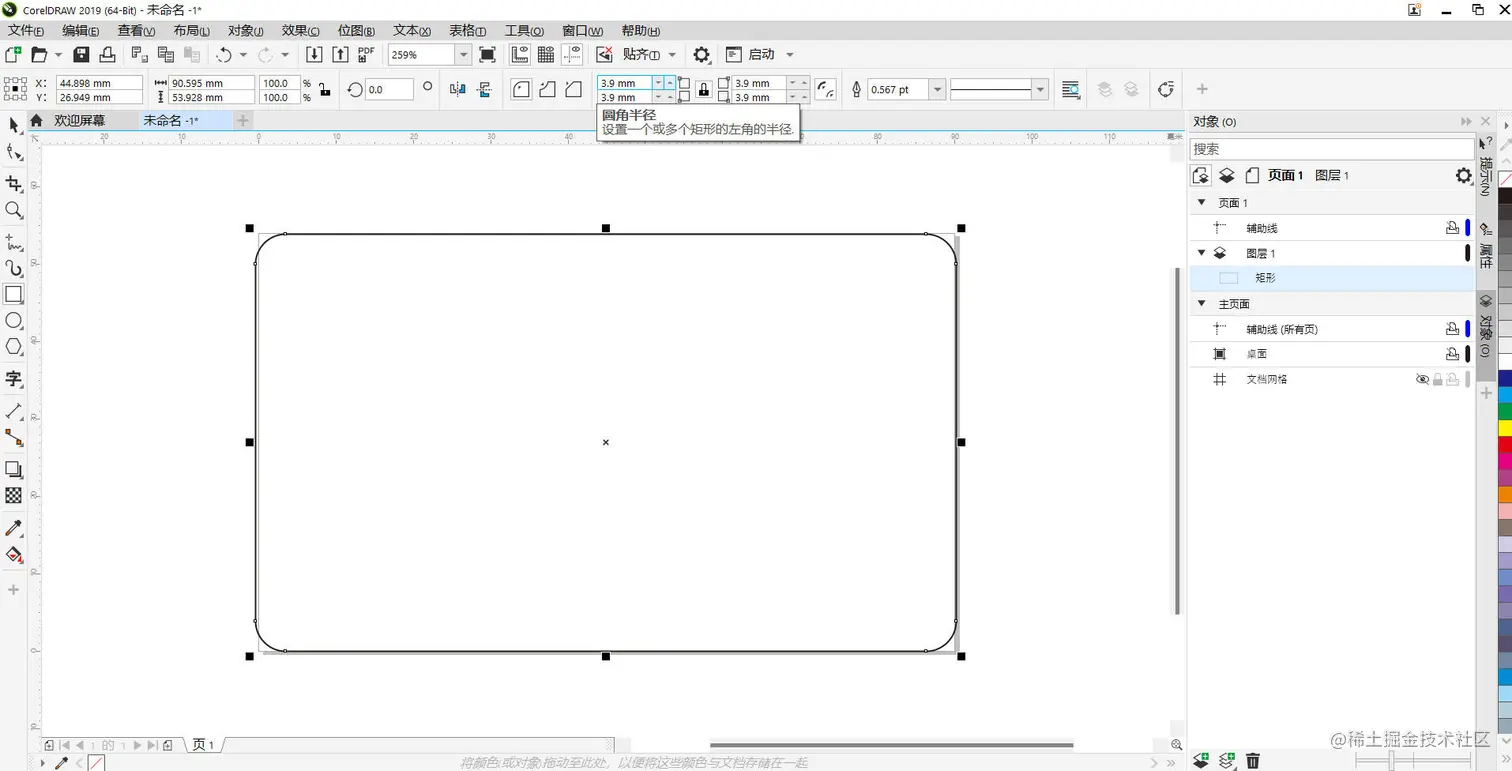Choose the Round corner type
This screenshot has width=1512, height=771.
pos(521,90)
